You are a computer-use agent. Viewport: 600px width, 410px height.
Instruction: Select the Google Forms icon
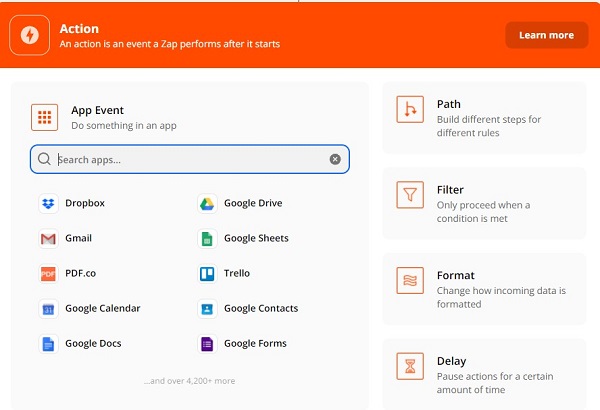pos(207,344)
